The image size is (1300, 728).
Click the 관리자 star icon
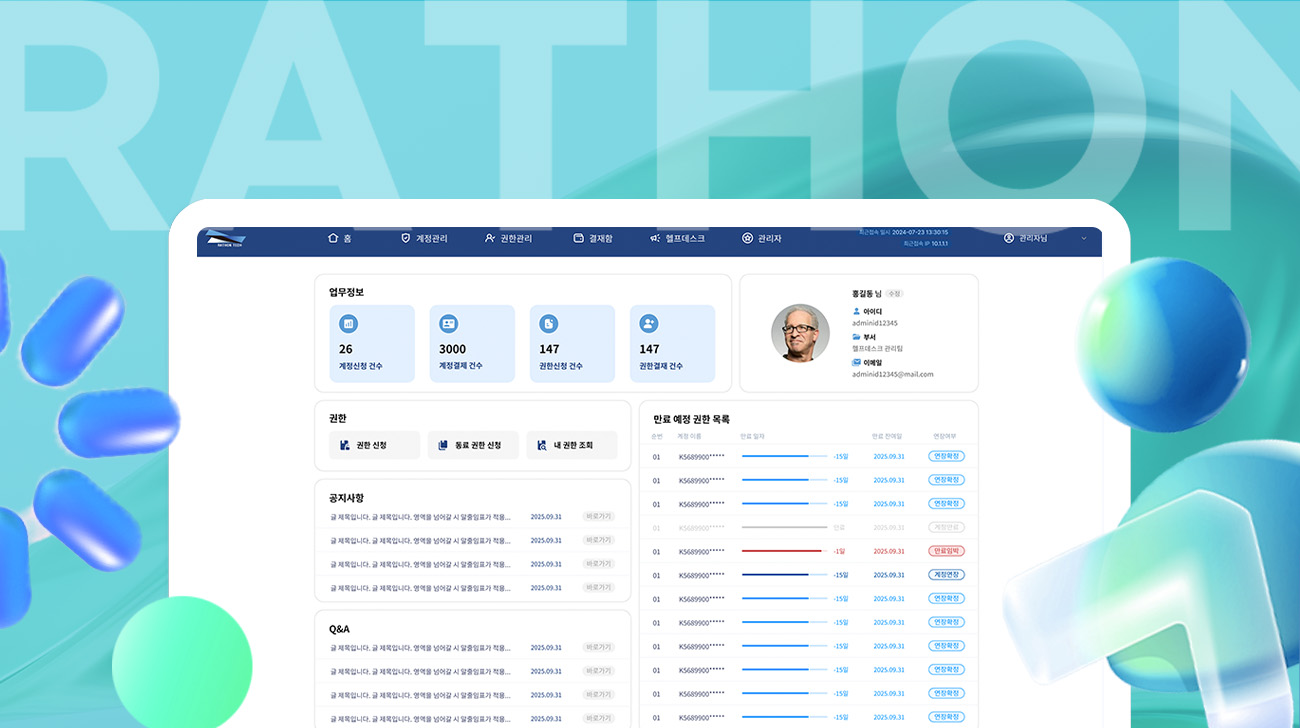click(747, 238)
